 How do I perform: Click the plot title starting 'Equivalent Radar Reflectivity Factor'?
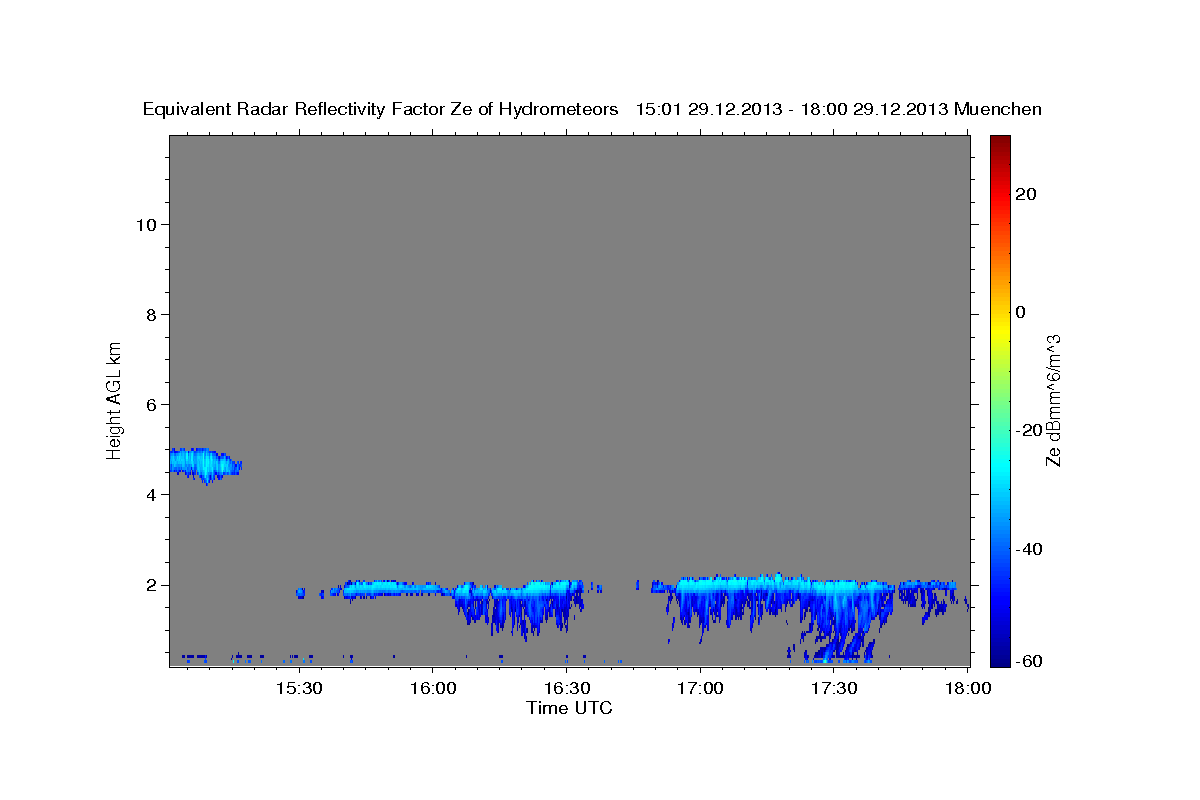pyautogui.click(x=592, y=109)
